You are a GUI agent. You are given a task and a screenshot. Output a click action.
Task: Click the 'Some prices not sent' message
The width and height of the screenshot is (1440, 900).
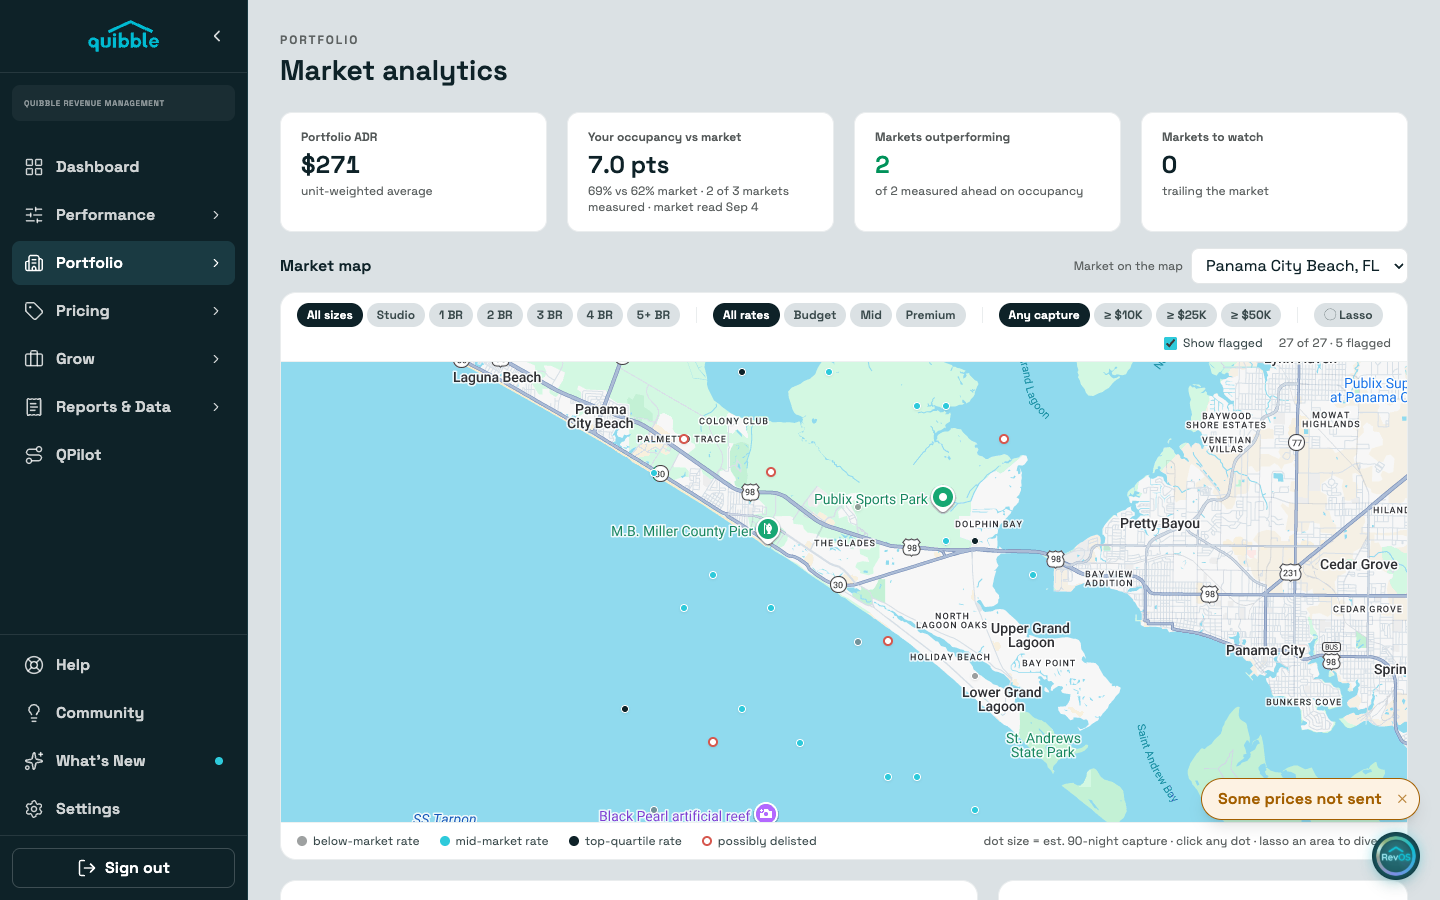click(1299, 799)
